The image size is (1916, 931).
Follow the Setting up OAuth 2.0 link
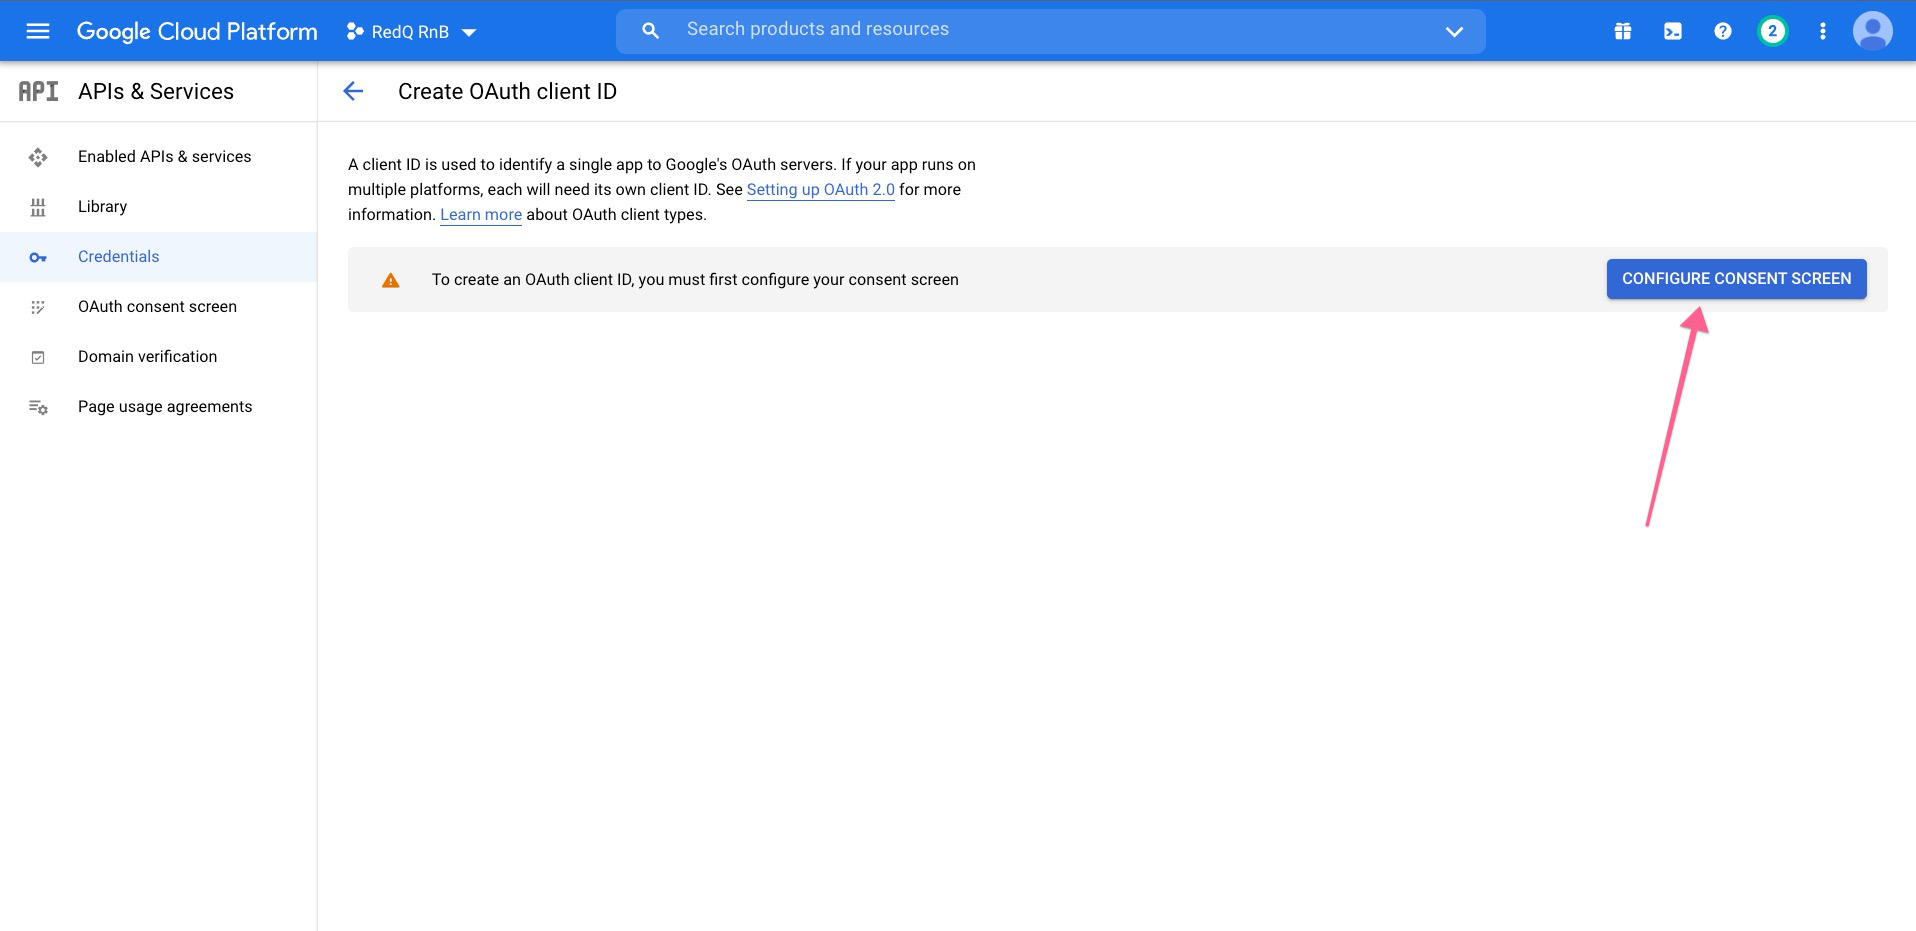(x=821, y=189)
